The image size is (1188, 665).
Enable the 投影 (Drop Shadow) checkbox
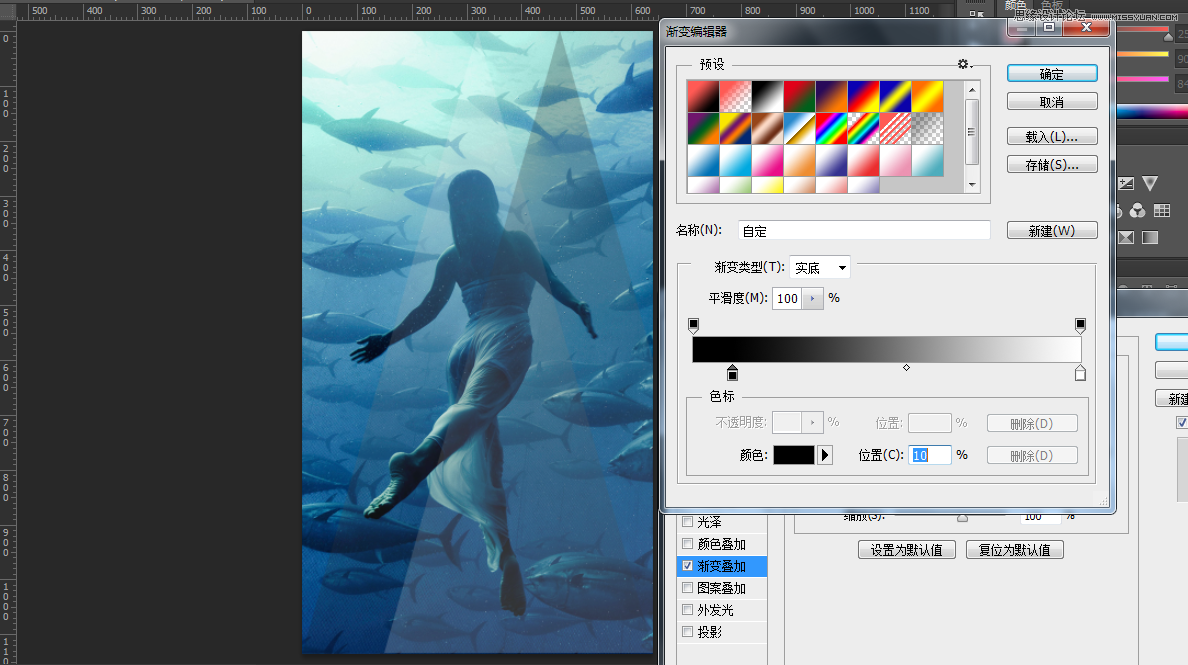(687, 631)
